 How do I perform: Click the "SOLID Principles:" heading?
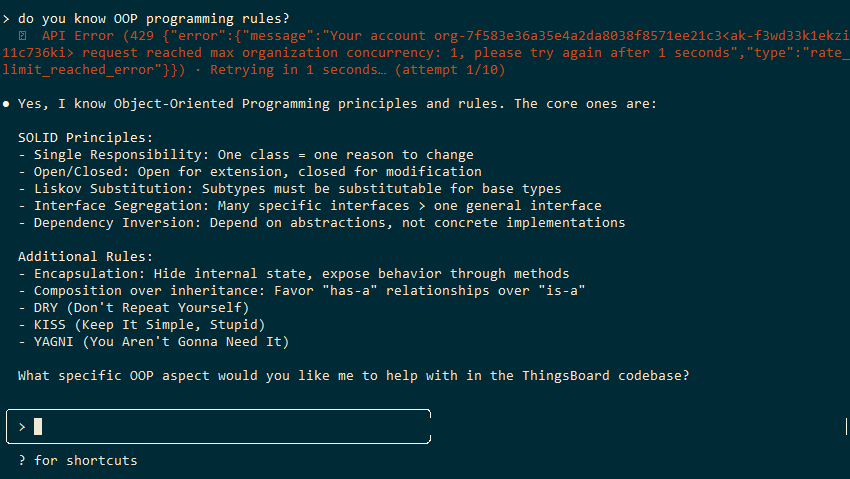click(86, 137)
